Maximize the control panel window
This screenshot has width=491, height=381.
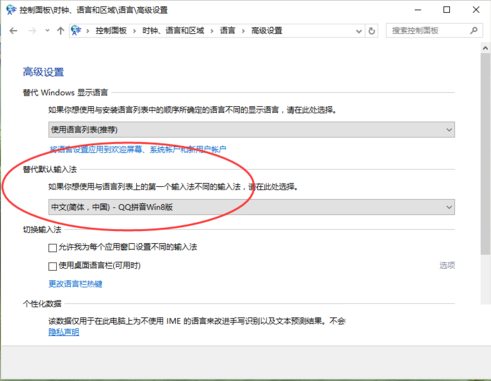pos(447,10)
